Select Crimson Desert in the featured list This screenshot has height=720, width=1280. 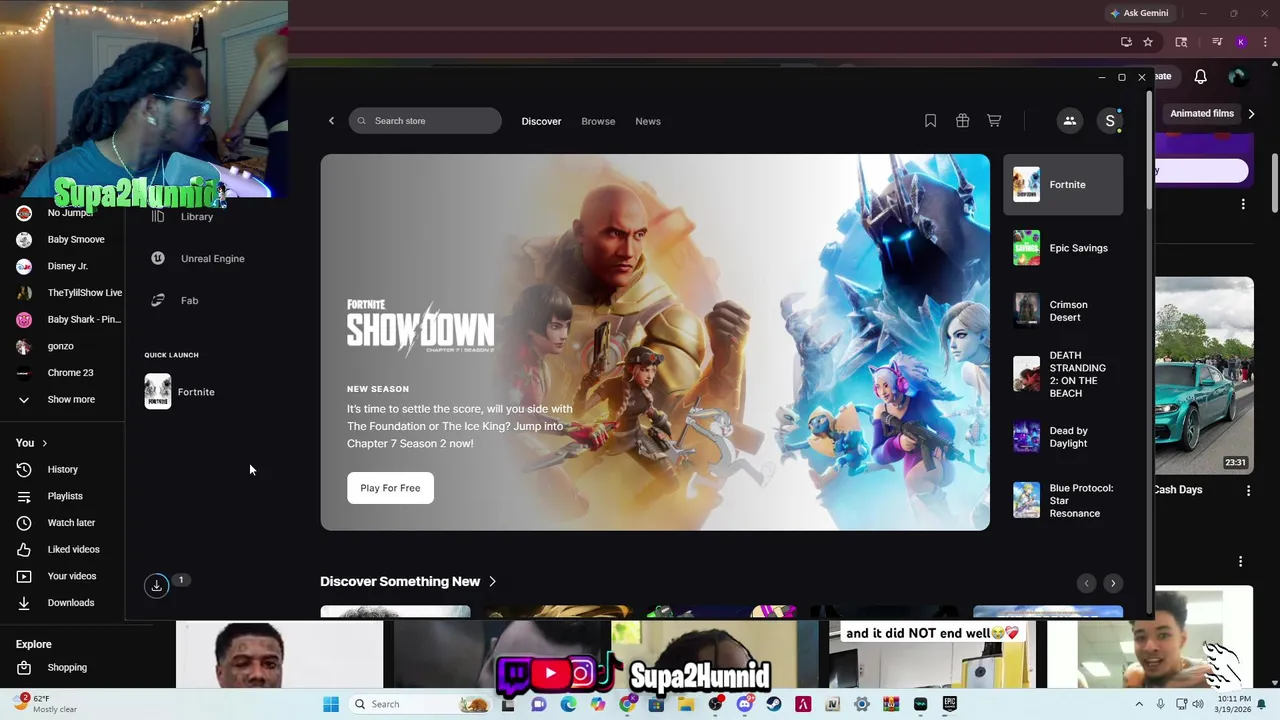coord(1063,311)
